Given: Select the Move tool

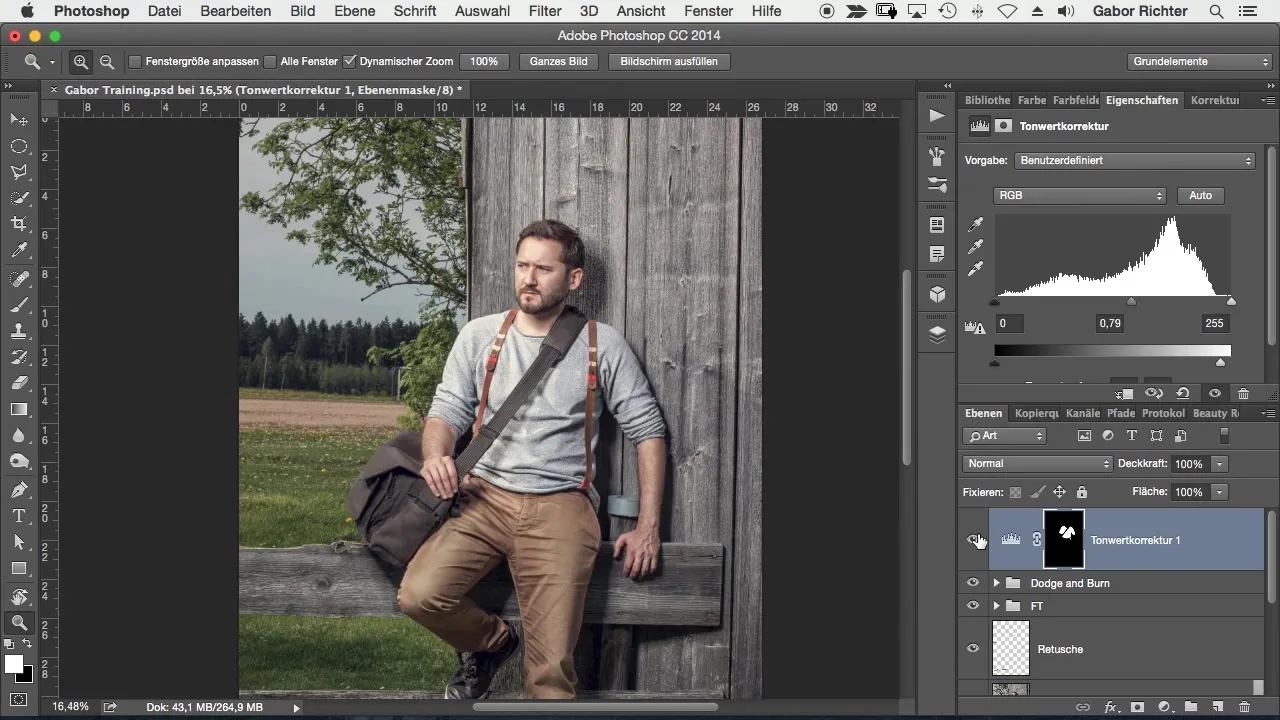Looking at the screenshot, I should tap(19, 120).
